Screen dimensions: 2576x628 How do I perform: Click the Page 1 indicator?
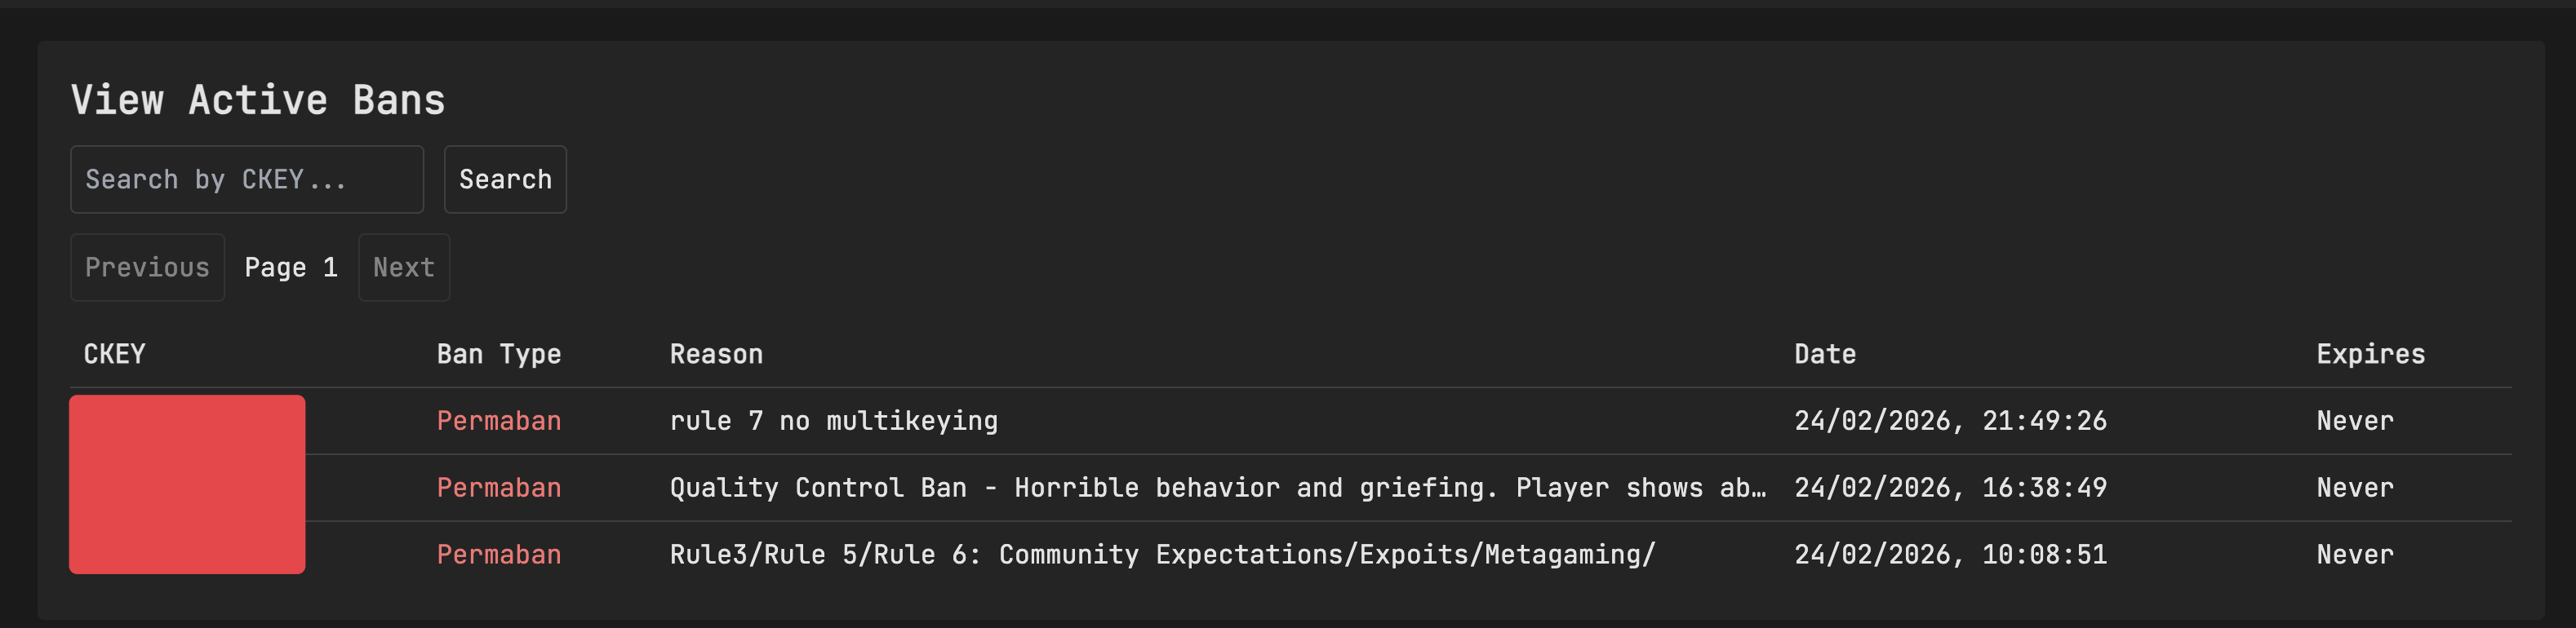[x=291, y=268]
